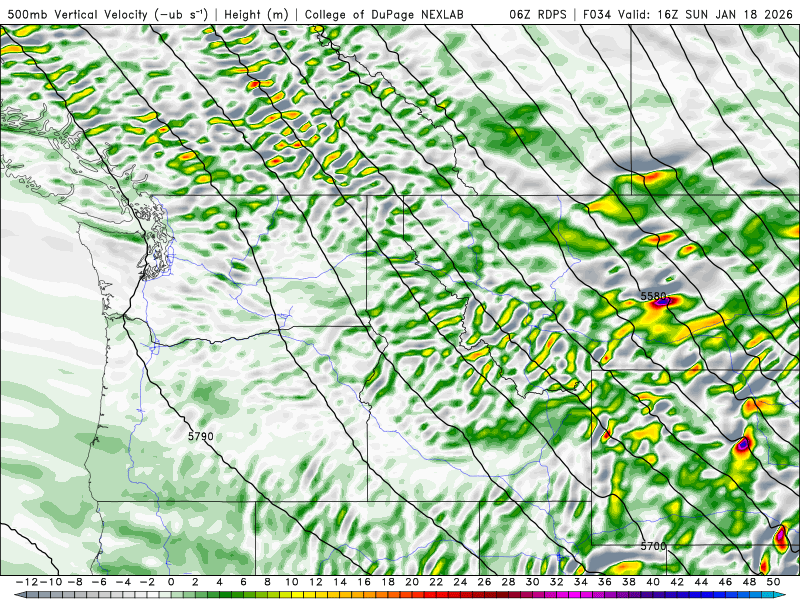Click the '-2' value on the color scale

tap(146, 582)
